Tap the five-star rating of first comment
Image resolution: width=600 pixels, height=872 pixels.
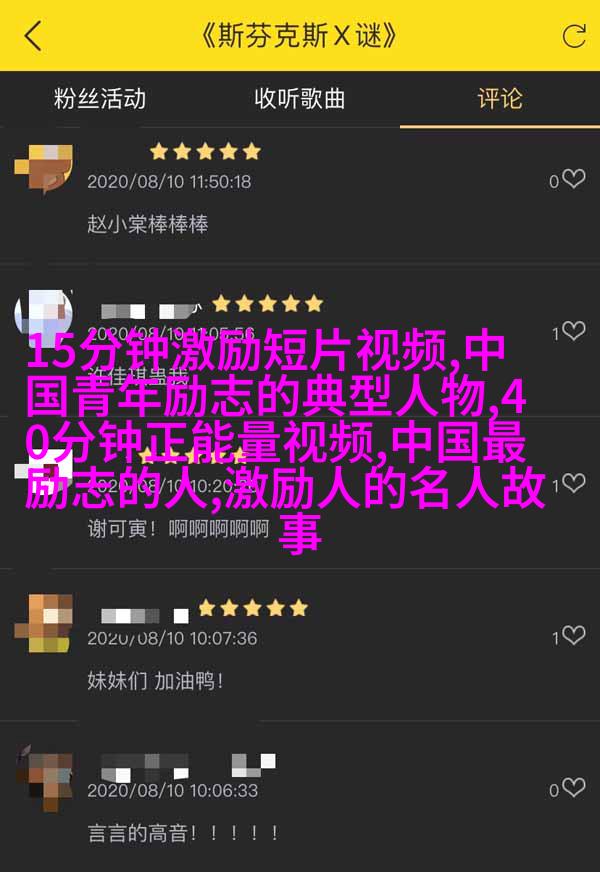tap(205, 151)
